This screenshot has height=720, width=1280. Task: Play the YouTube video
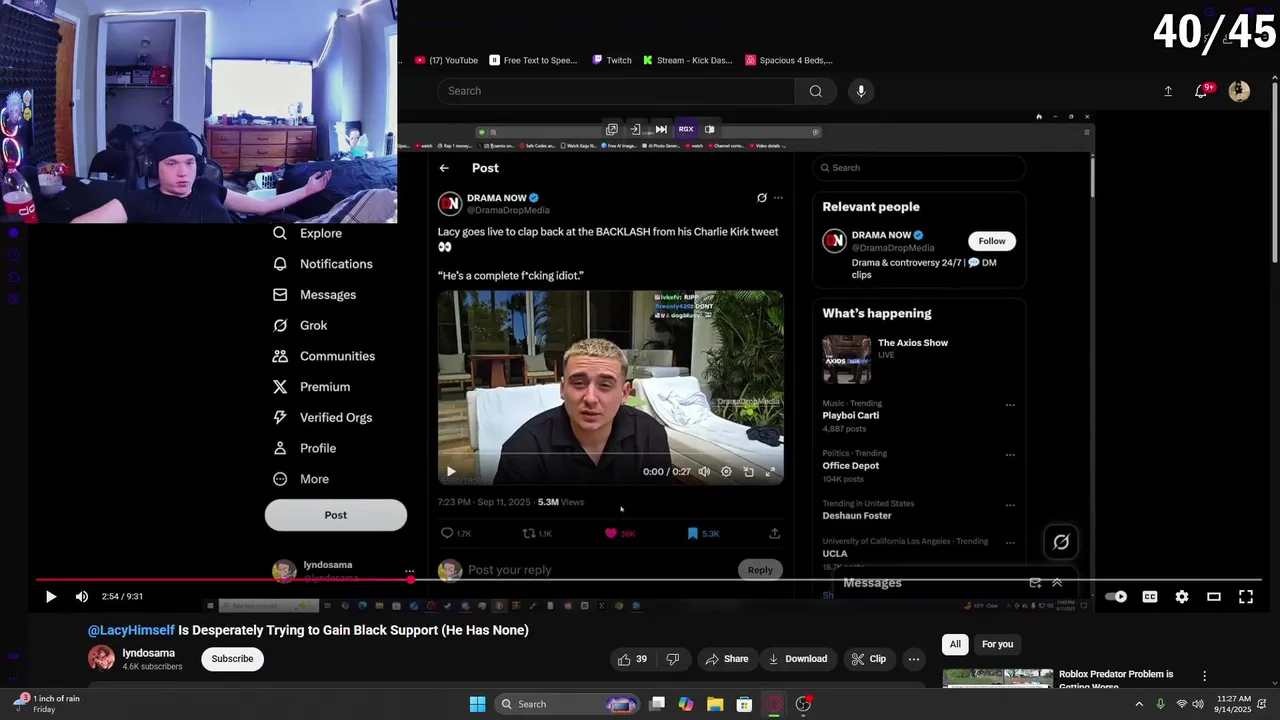51,597
